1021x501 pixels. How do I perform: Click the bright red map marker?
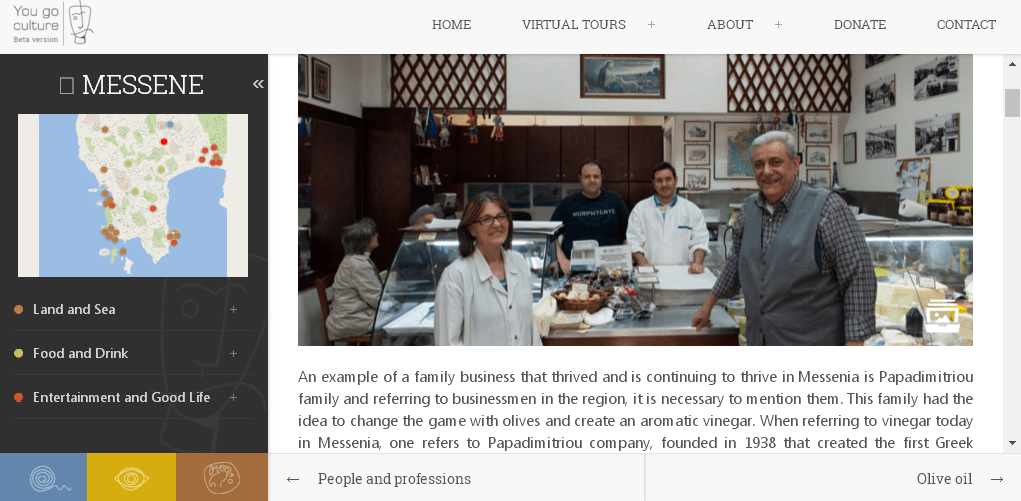tap(164, 141)
